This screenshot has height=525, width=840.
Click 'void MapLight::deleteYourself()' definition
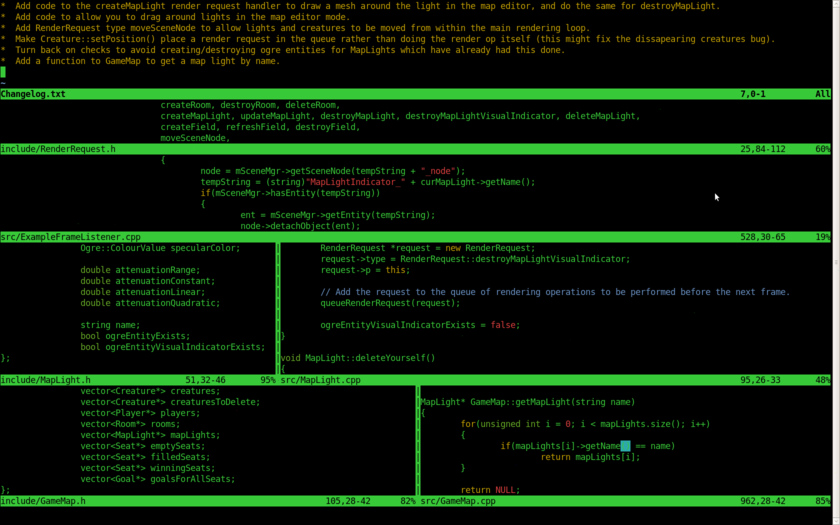[358, 358]
